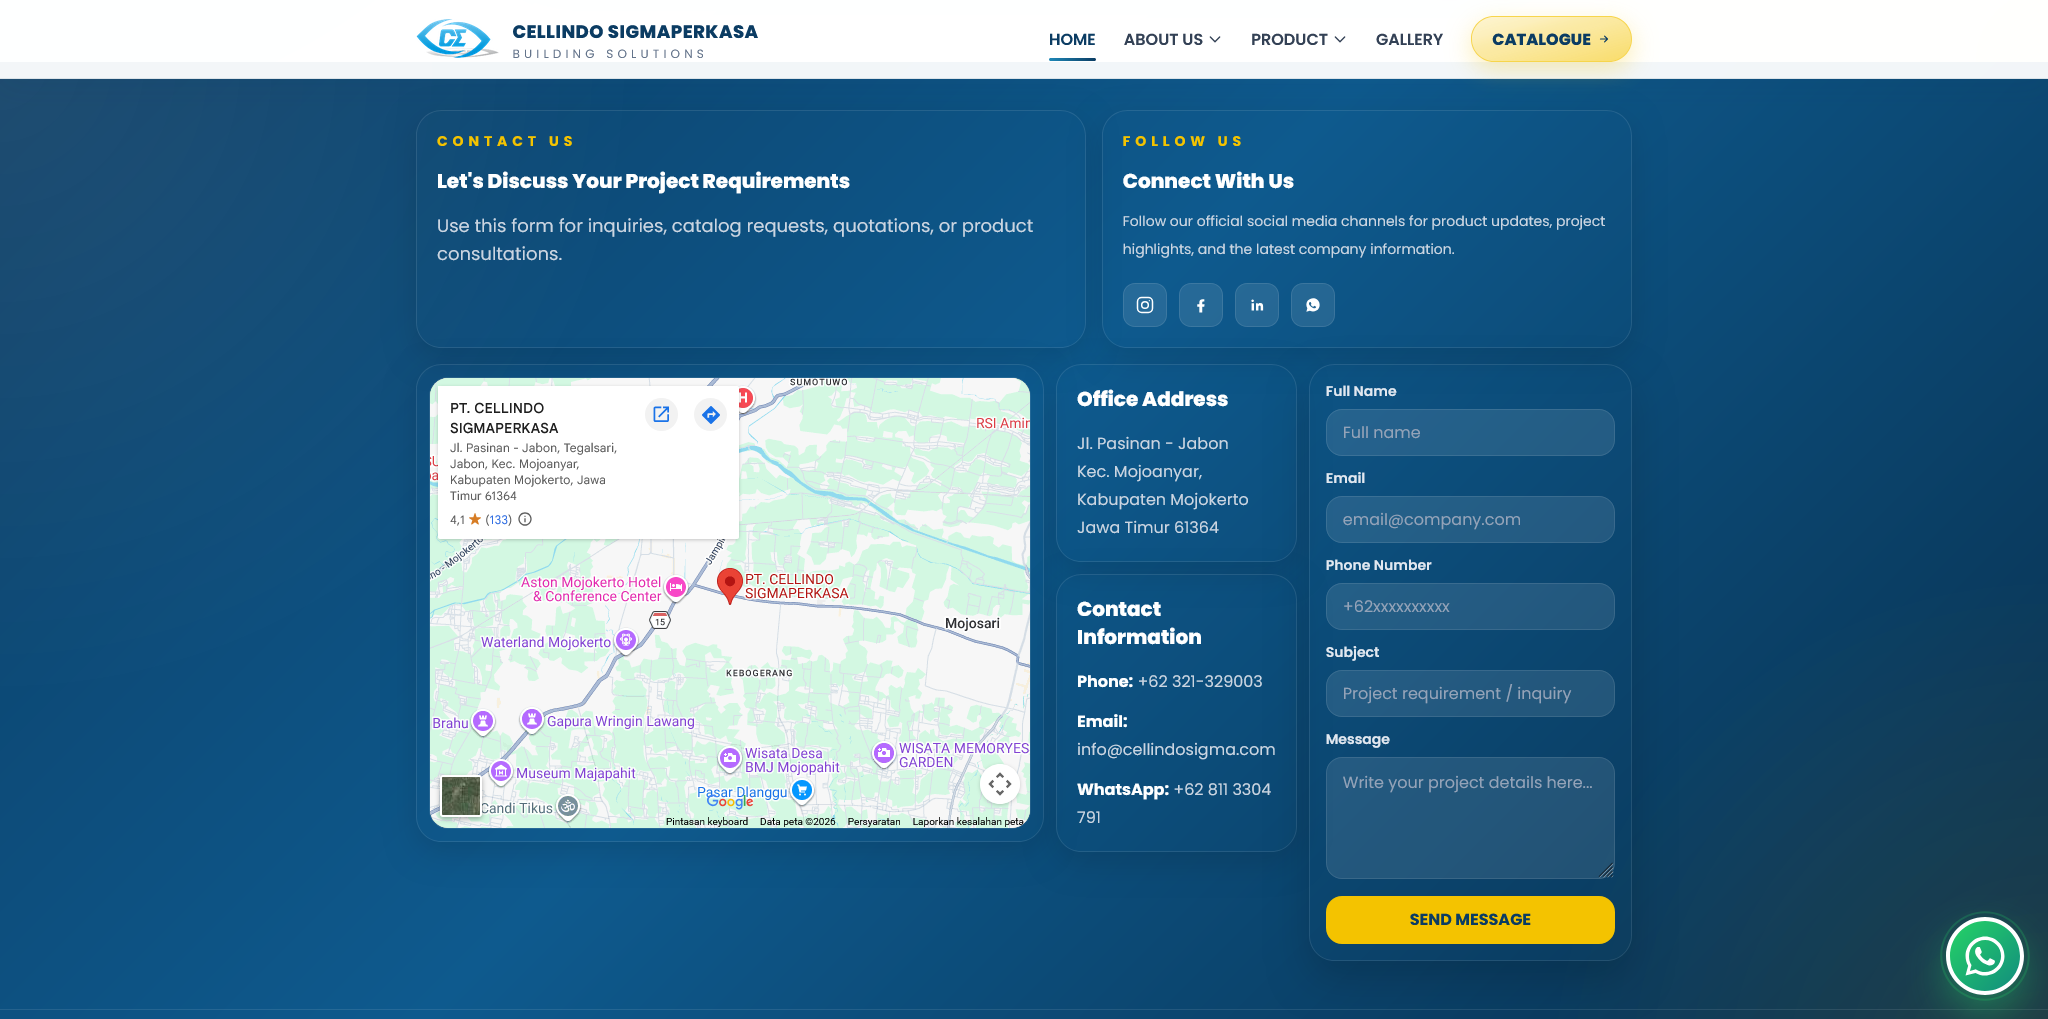
Task: Click the Office Address heading
Action: pyautogui.click(x=1152, y=399)
